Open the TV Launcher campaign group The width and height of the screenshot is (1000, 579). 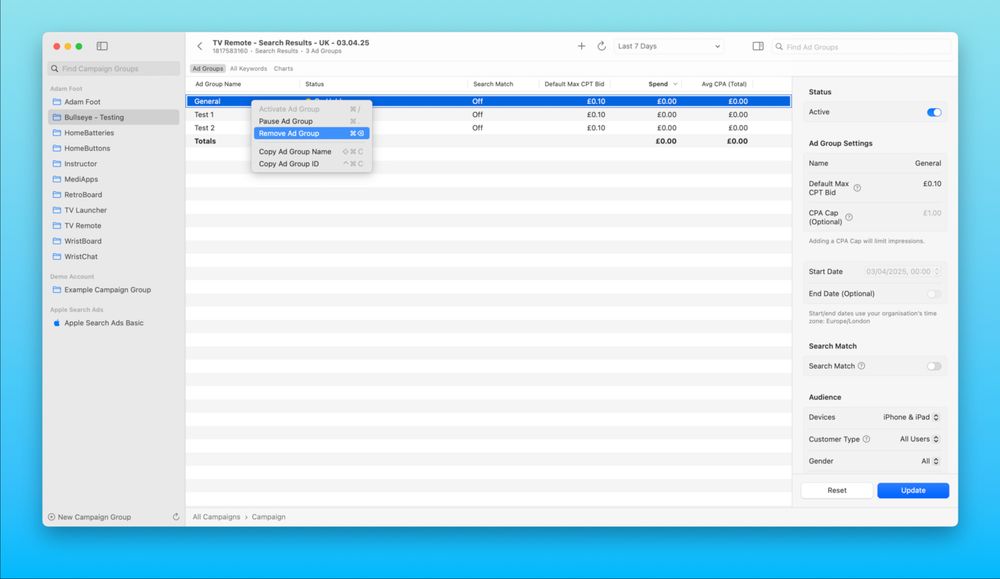click(x=114, y=210)
